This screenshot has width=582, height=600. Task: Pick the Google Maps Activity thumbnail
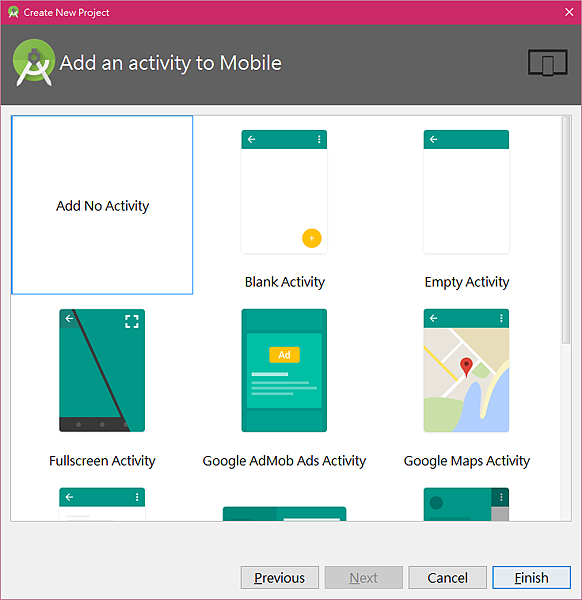466,370
